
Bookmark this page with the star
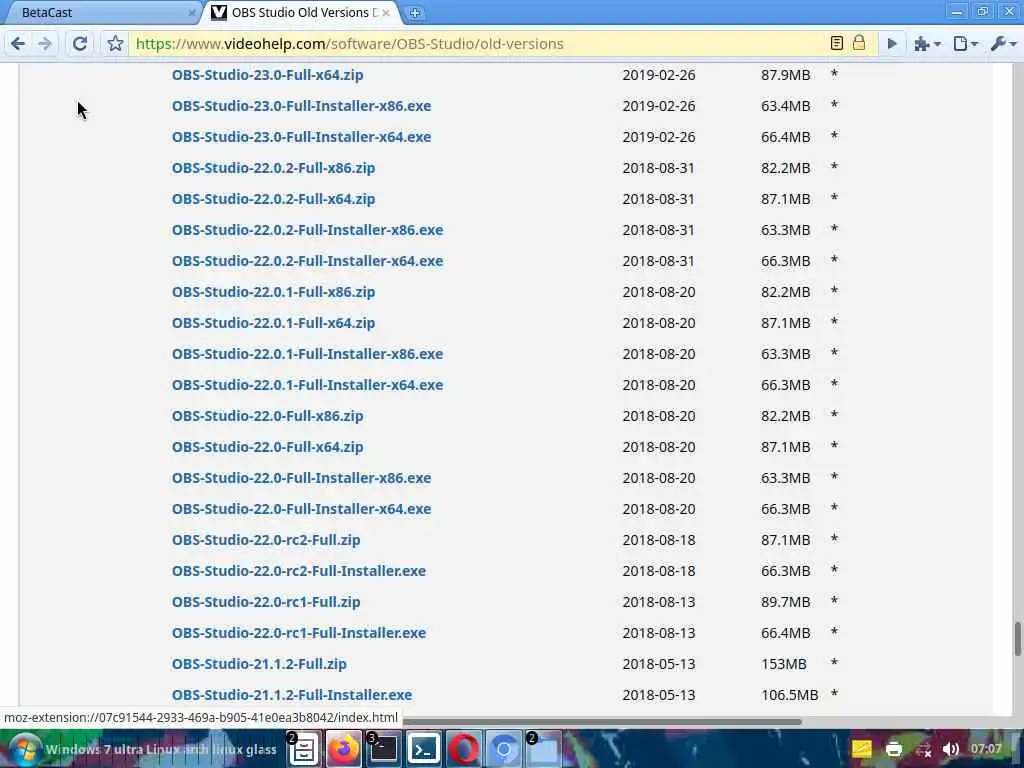click(x=115, y=44)
